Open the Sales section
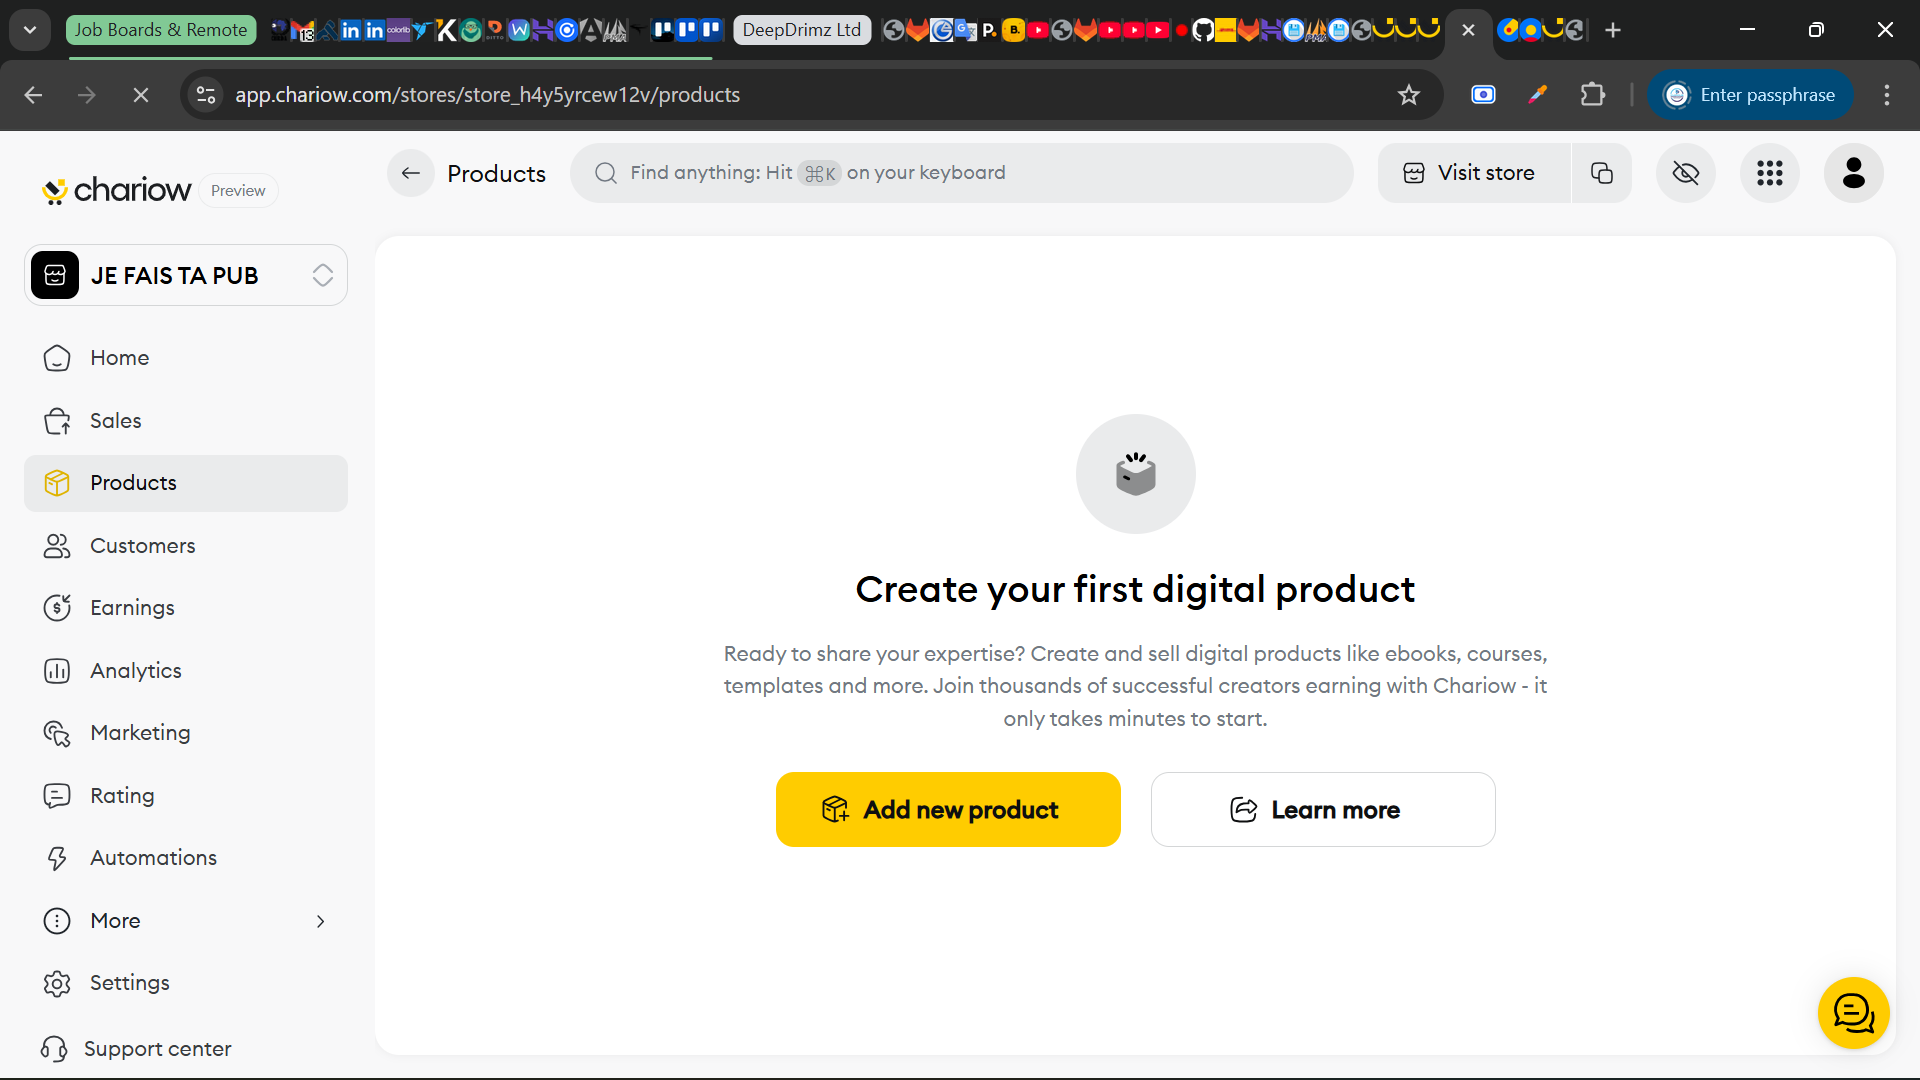 point(115,420)
